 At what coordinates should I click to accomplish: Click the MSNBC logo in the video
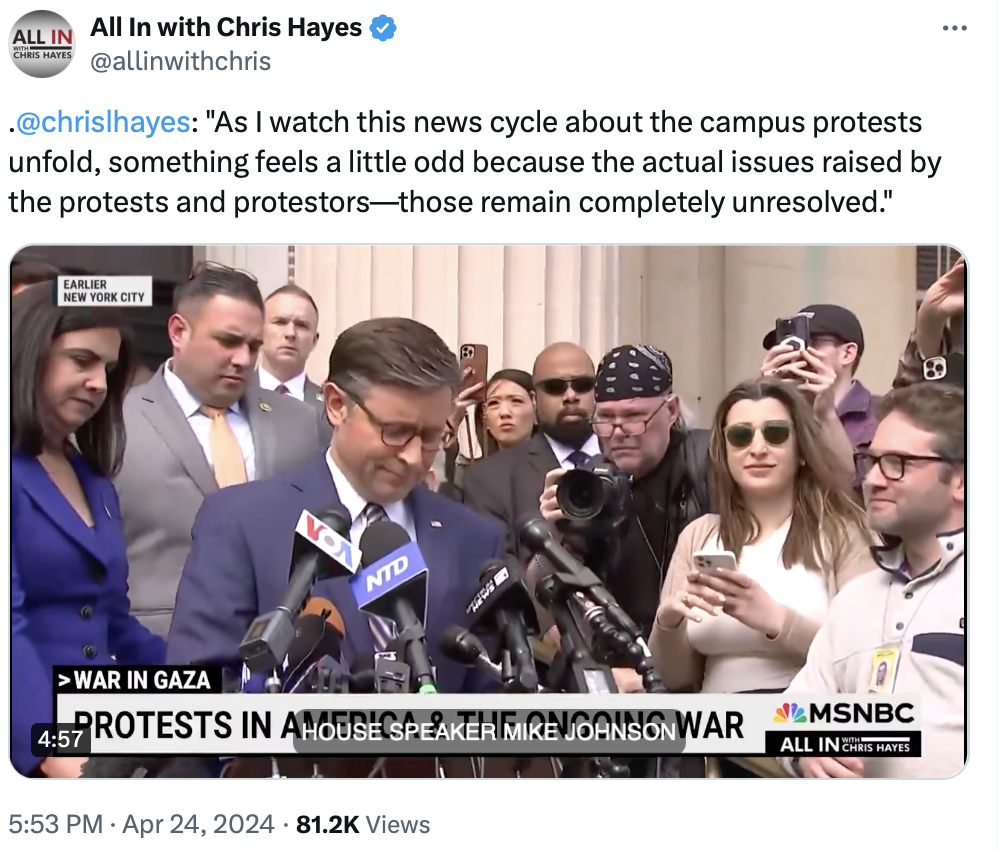pyautogui.click(x=843, y=713)
